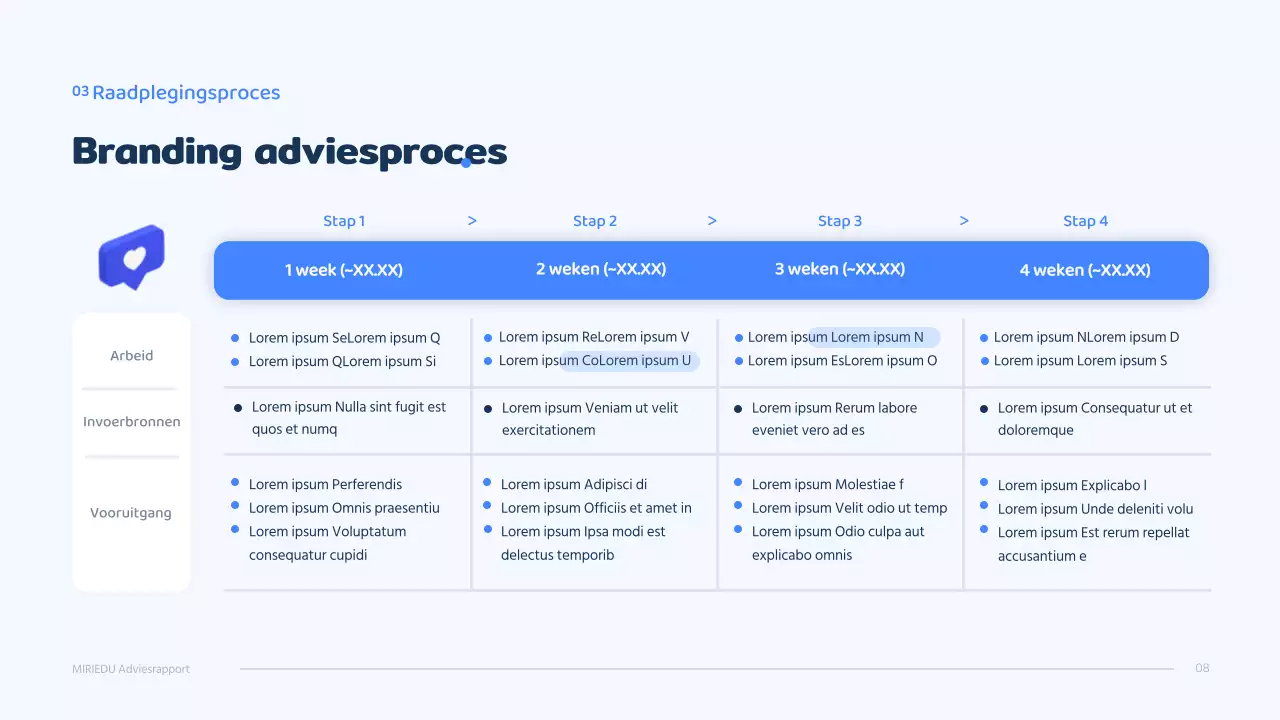Viewport: 1280px width, 720px height.
Task: Click the "03 Raadplegingsproces" section label
Action: [177, 93]
